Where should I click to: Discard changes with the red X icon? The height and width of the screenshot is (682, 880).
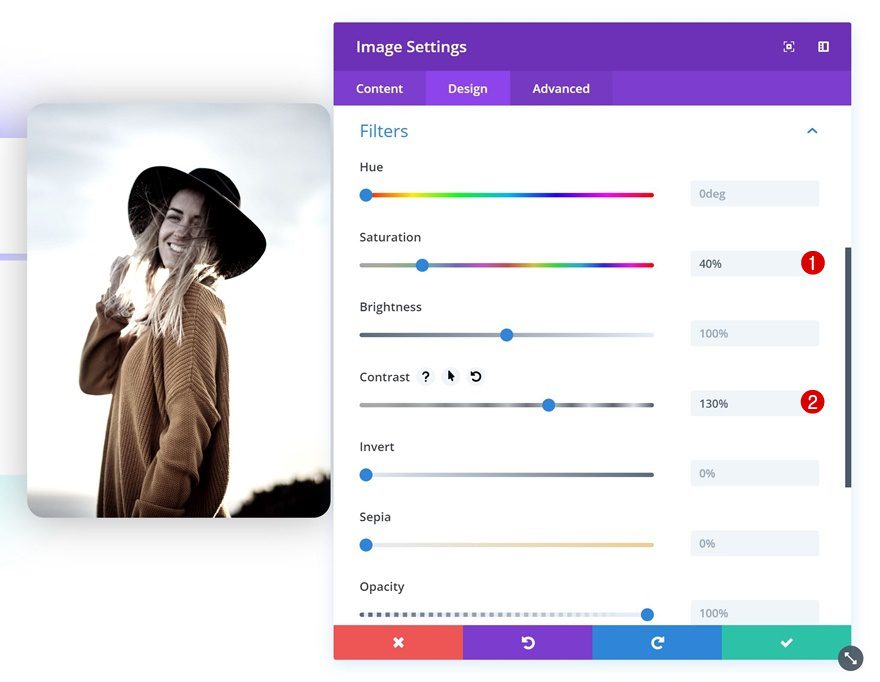tap(398, 642)
